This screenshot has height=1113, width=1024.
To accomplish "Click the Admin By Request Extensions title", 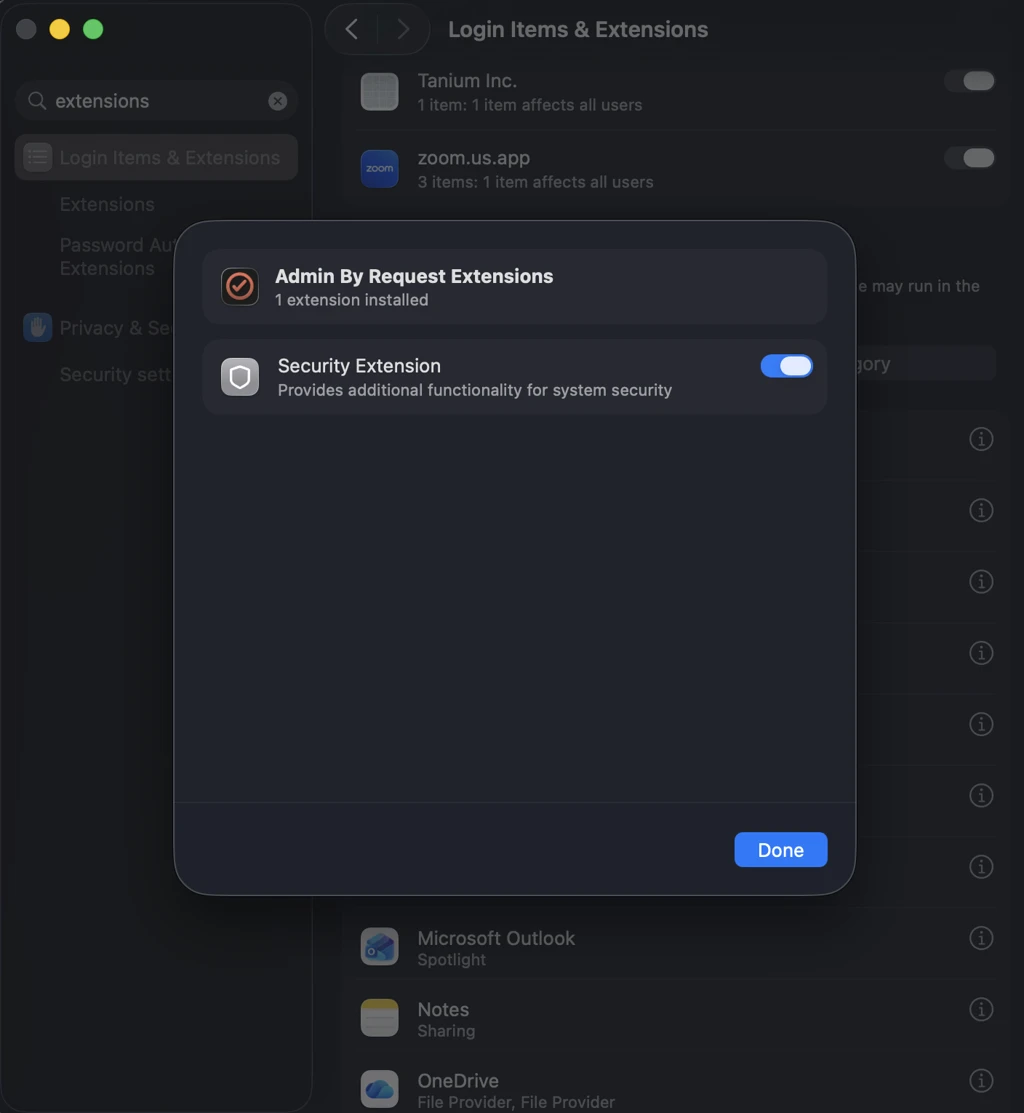I will [x=414, y=276].
